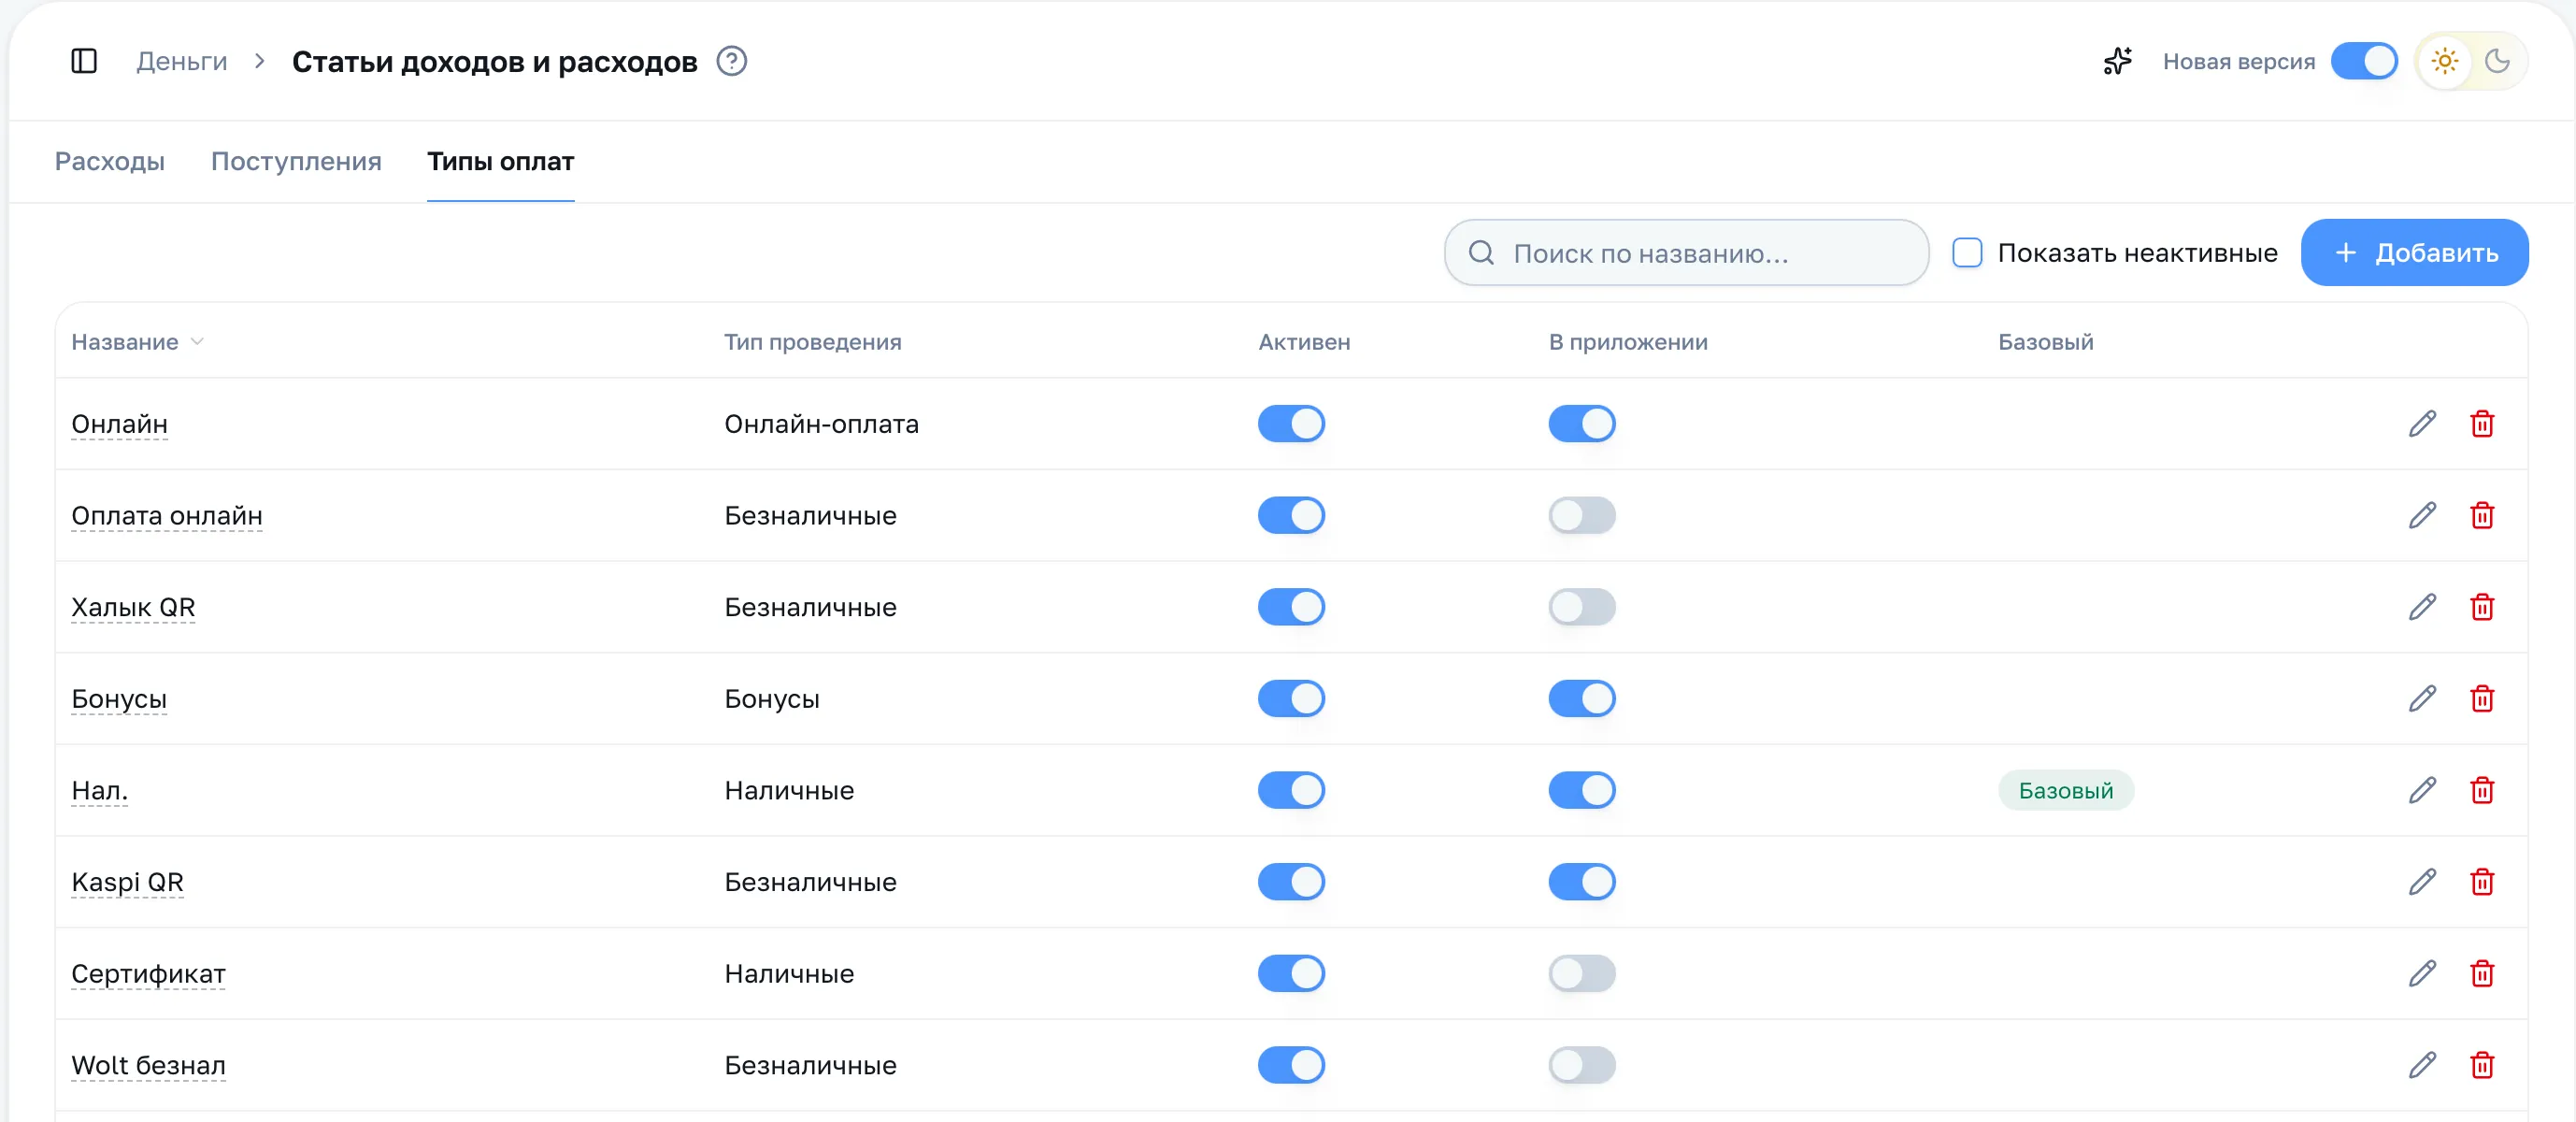Image resolution: width=2576 pixels, height=1122 pixels.
Task: Click the Бонусы type cell
Action: (771, 699)
